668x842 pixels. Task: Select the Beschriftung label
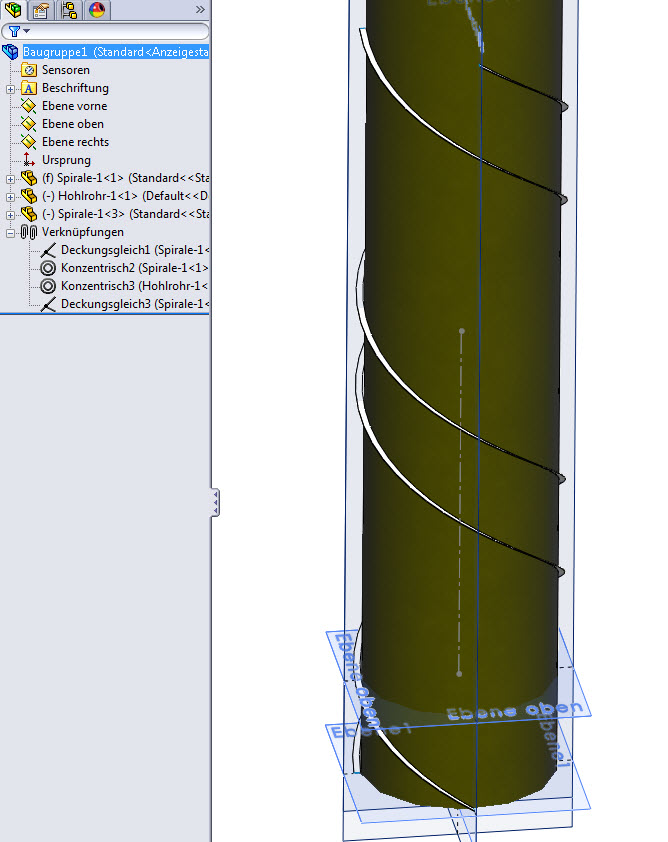(75, 88)
